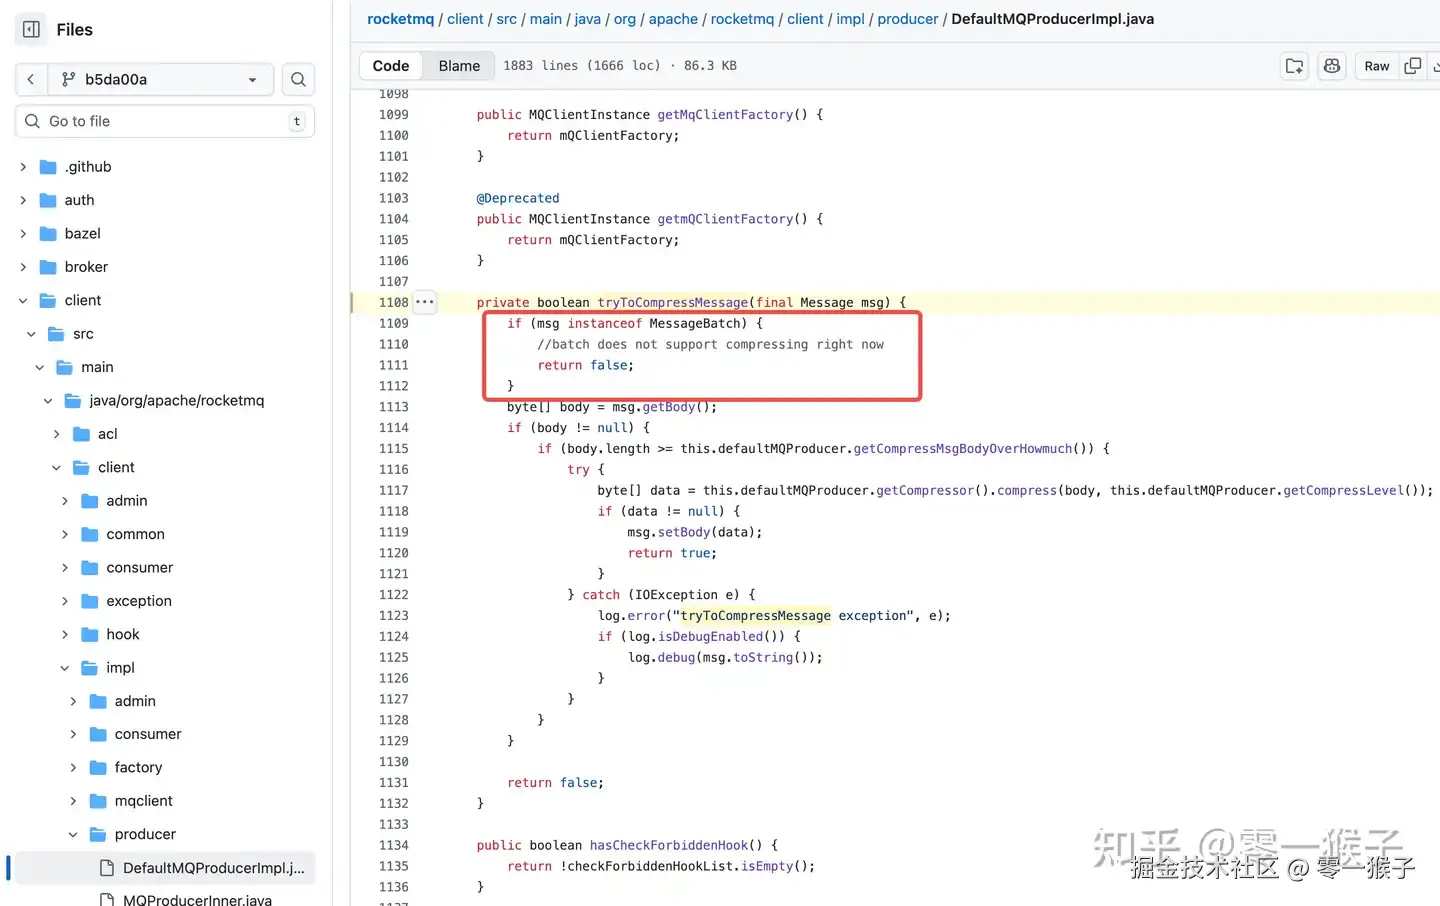Click the DefaultMQProducerImpl file icon
Screen dimensions: 1440x906
click(x=107, y=868)
